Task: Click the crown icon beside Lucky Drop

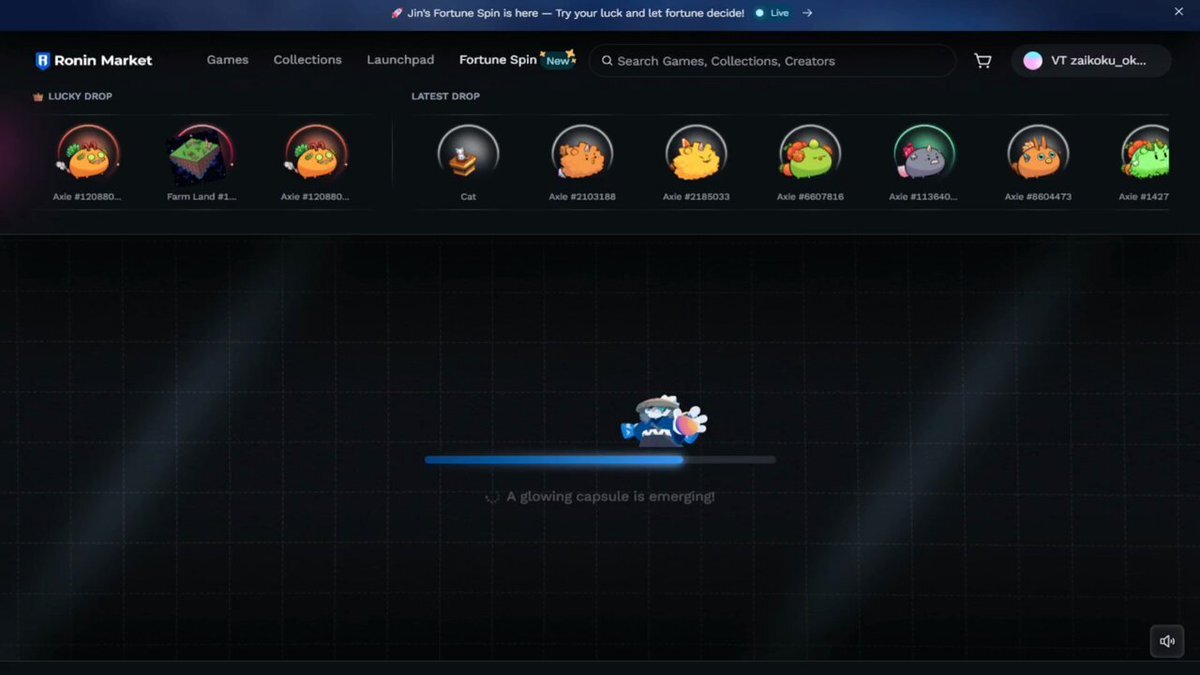Action: 38,97
